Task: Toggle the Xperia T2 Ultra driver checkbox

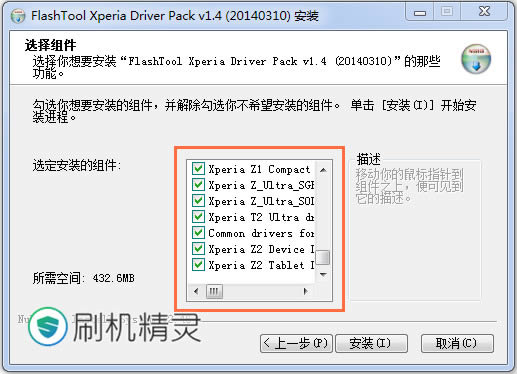Action: coord(198,217)
